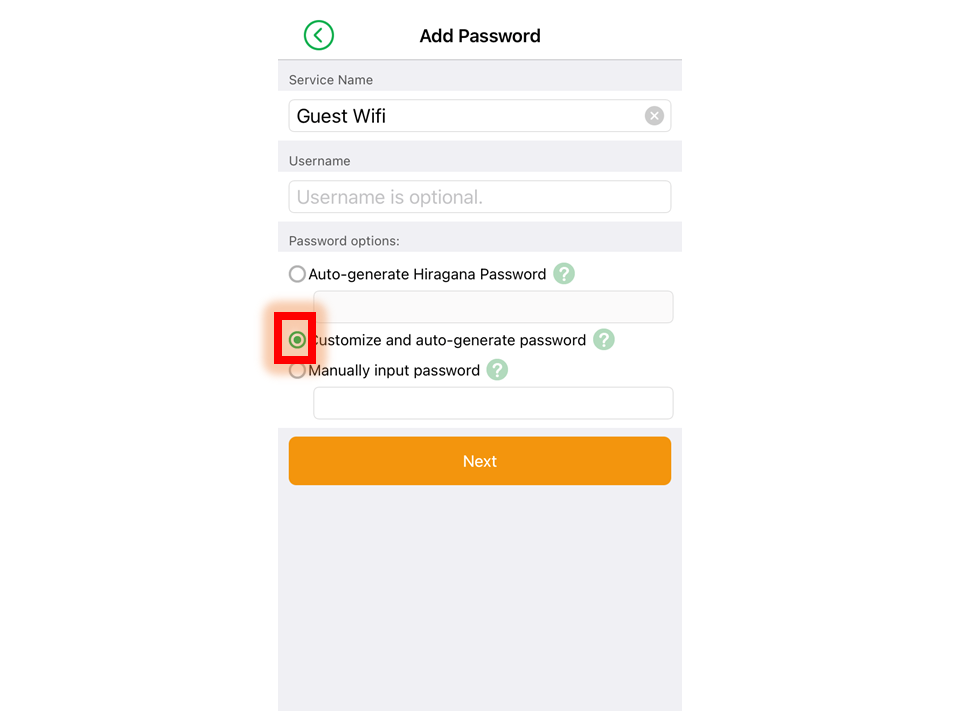Focus the optional Username input field
Image resolution: width=960 pixels, height=720 pixels.
(479, 197)
